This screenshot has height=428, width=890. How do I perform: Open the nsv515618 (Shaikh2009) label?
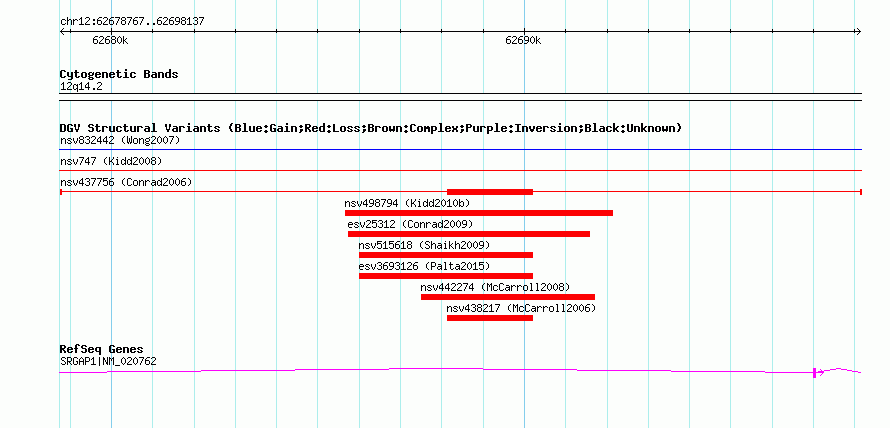click(424, 245)
